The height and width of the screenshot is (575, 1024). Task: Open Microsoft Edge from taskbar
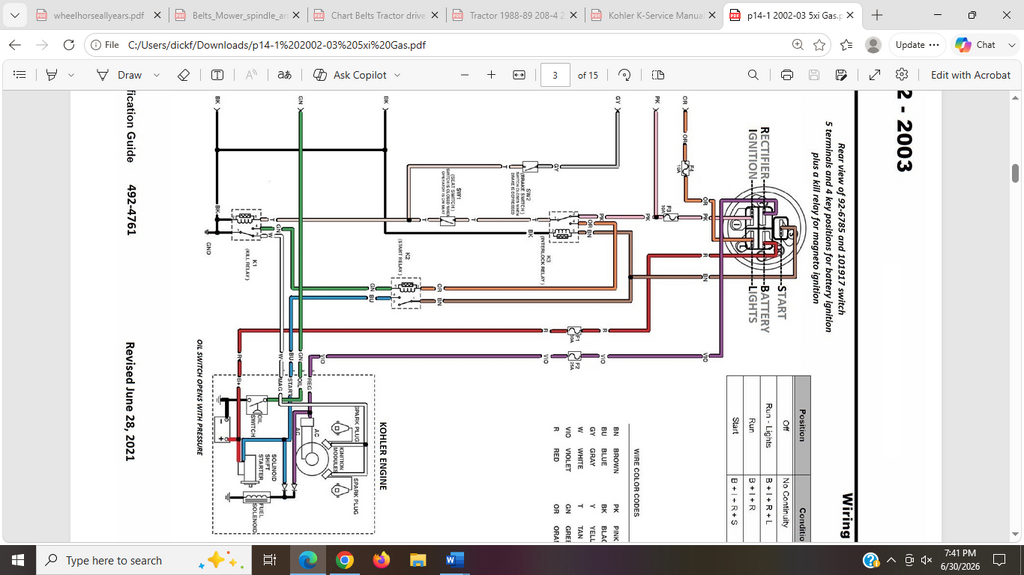click(308, 560)
